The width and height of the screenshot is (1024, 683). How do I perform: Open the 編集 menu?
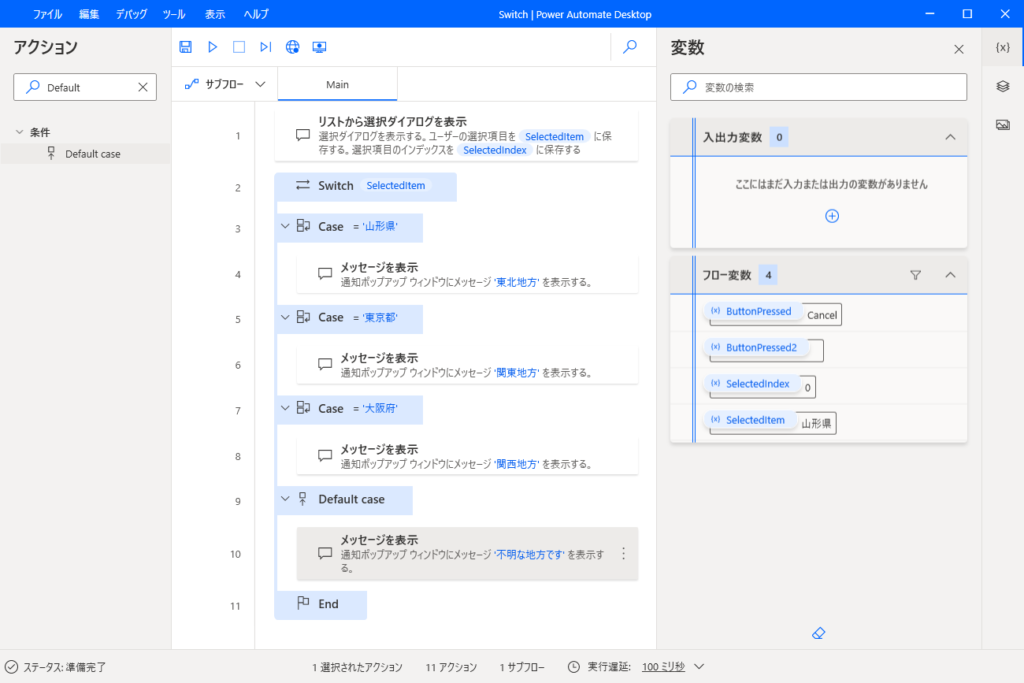tap(89, 14)
